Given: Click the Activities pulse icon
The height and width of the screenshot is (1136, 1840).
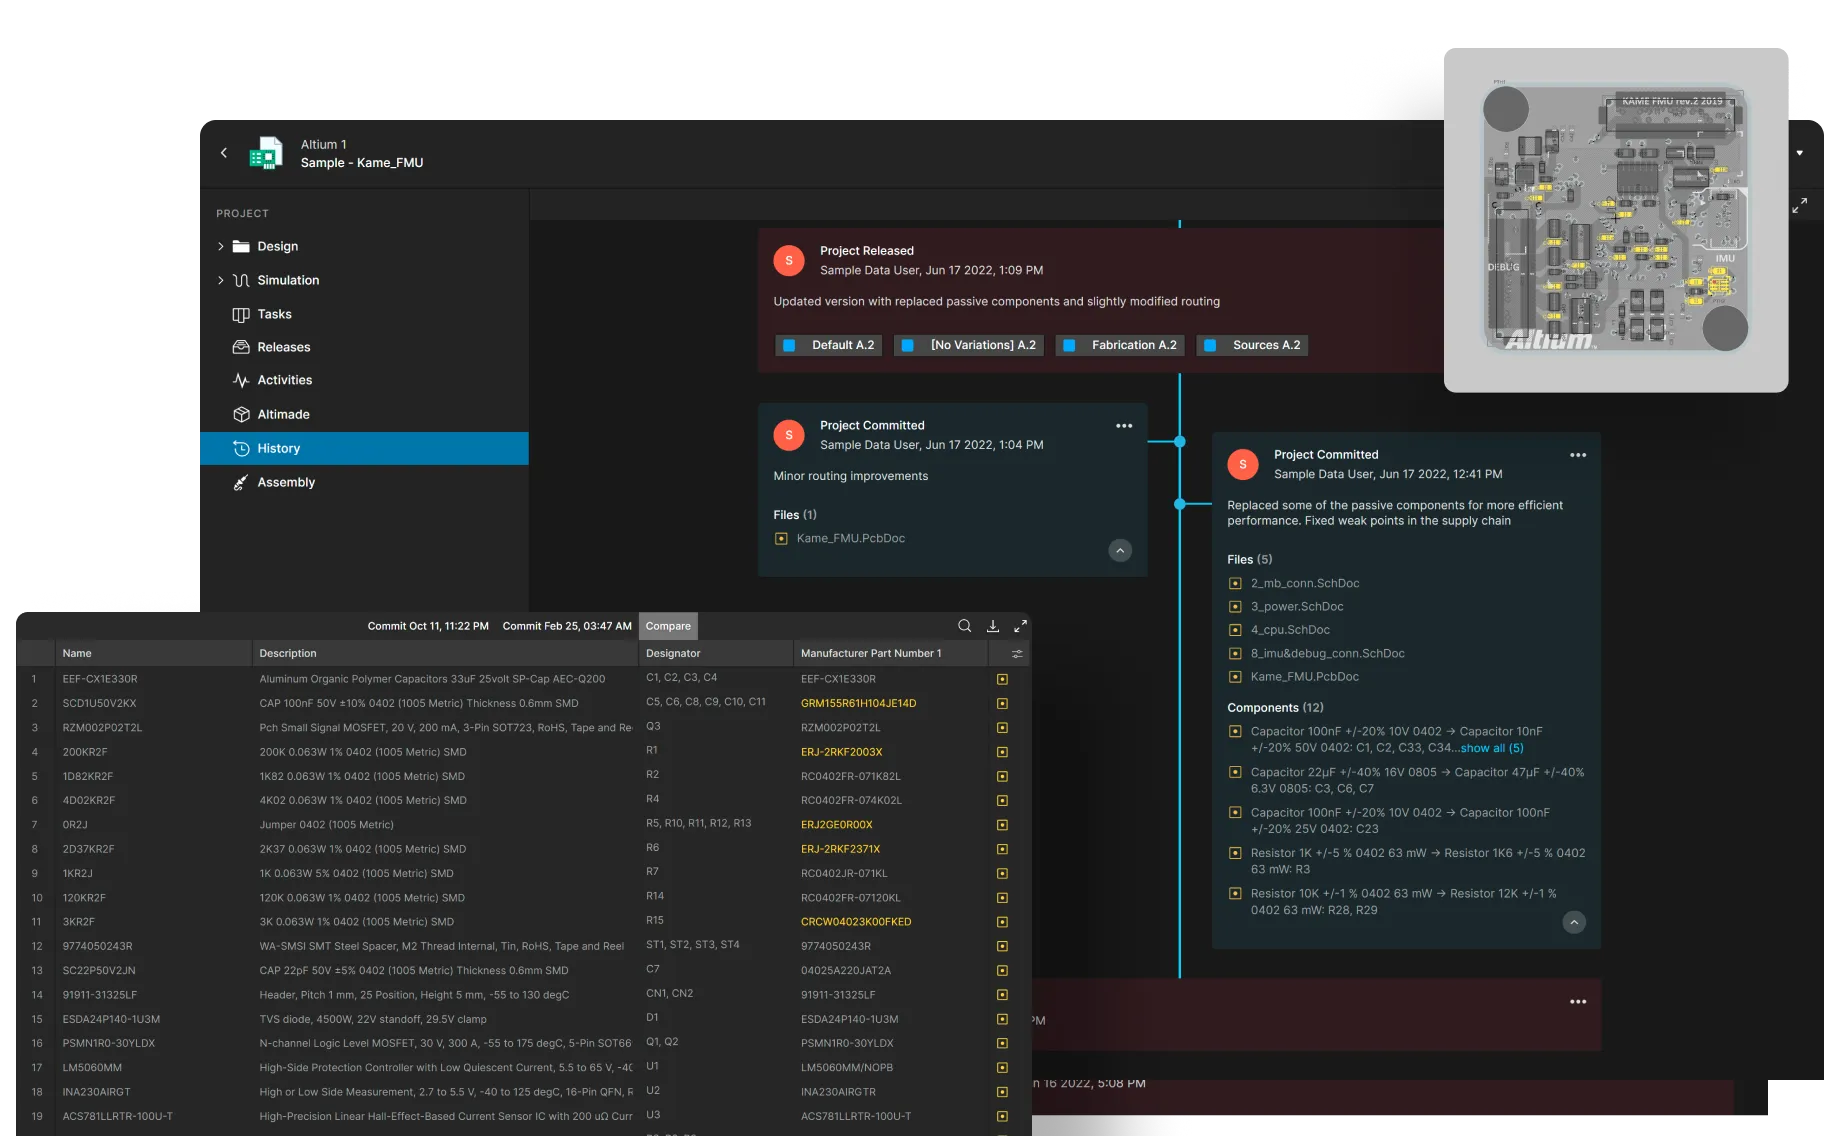Looking at the screenshot, I should pyautogui.click(x=241, y=381).
